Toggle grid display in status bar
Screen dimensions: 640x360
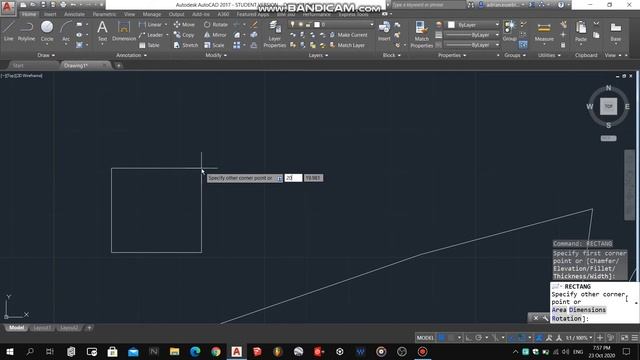441,338
